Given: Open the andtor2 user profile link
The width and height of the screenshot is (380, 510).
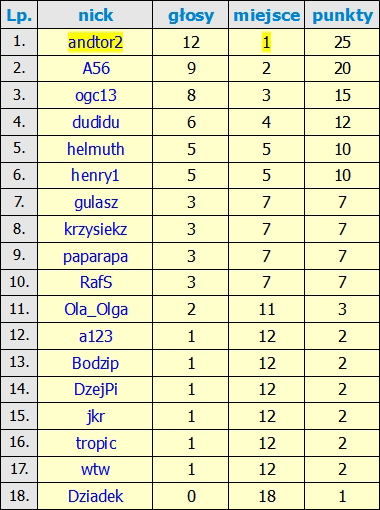Looking at the screenshot, I should 96,42.
